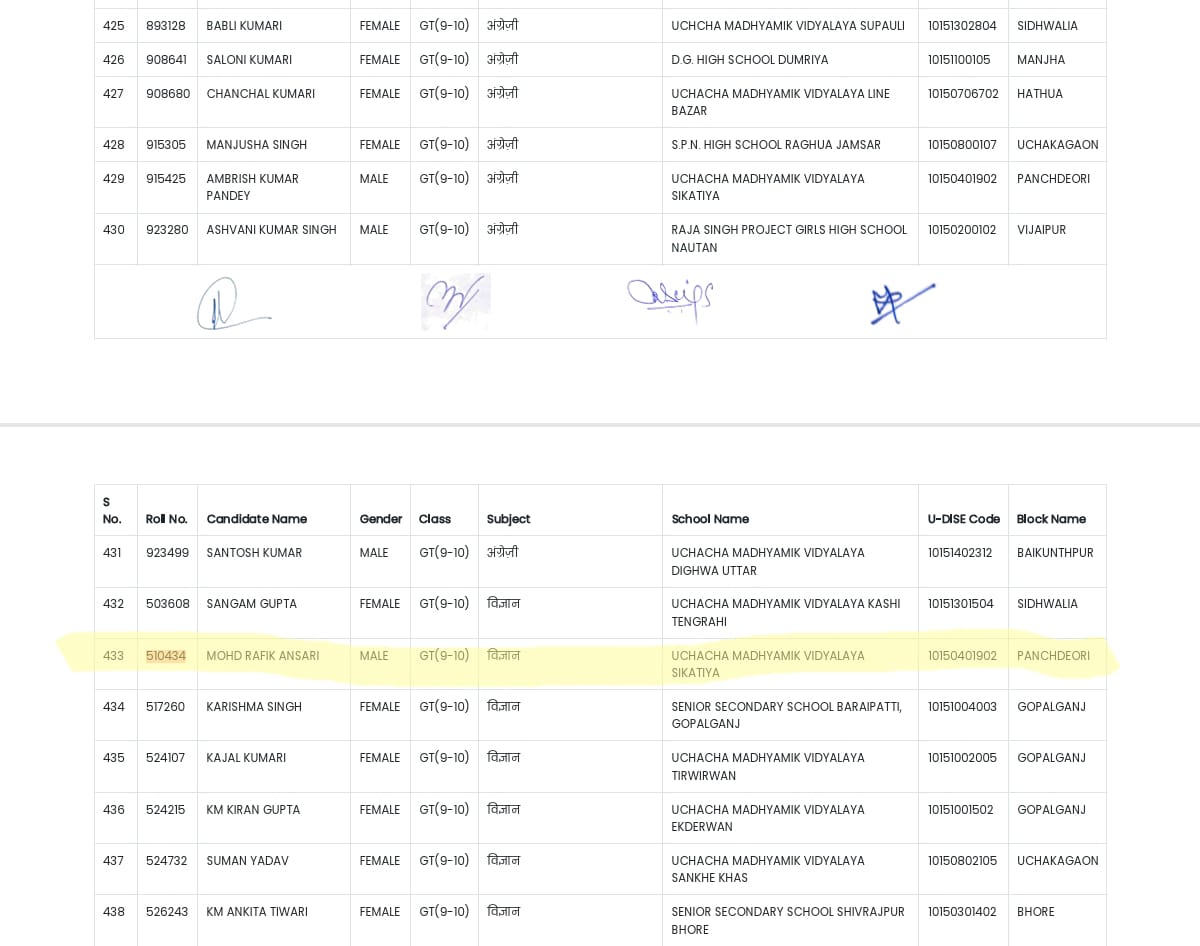Click candidate name KARISHMA SINGH
Image resolution: width=1200 pixels, height=946 pixels.
click(x=254, y=707)
